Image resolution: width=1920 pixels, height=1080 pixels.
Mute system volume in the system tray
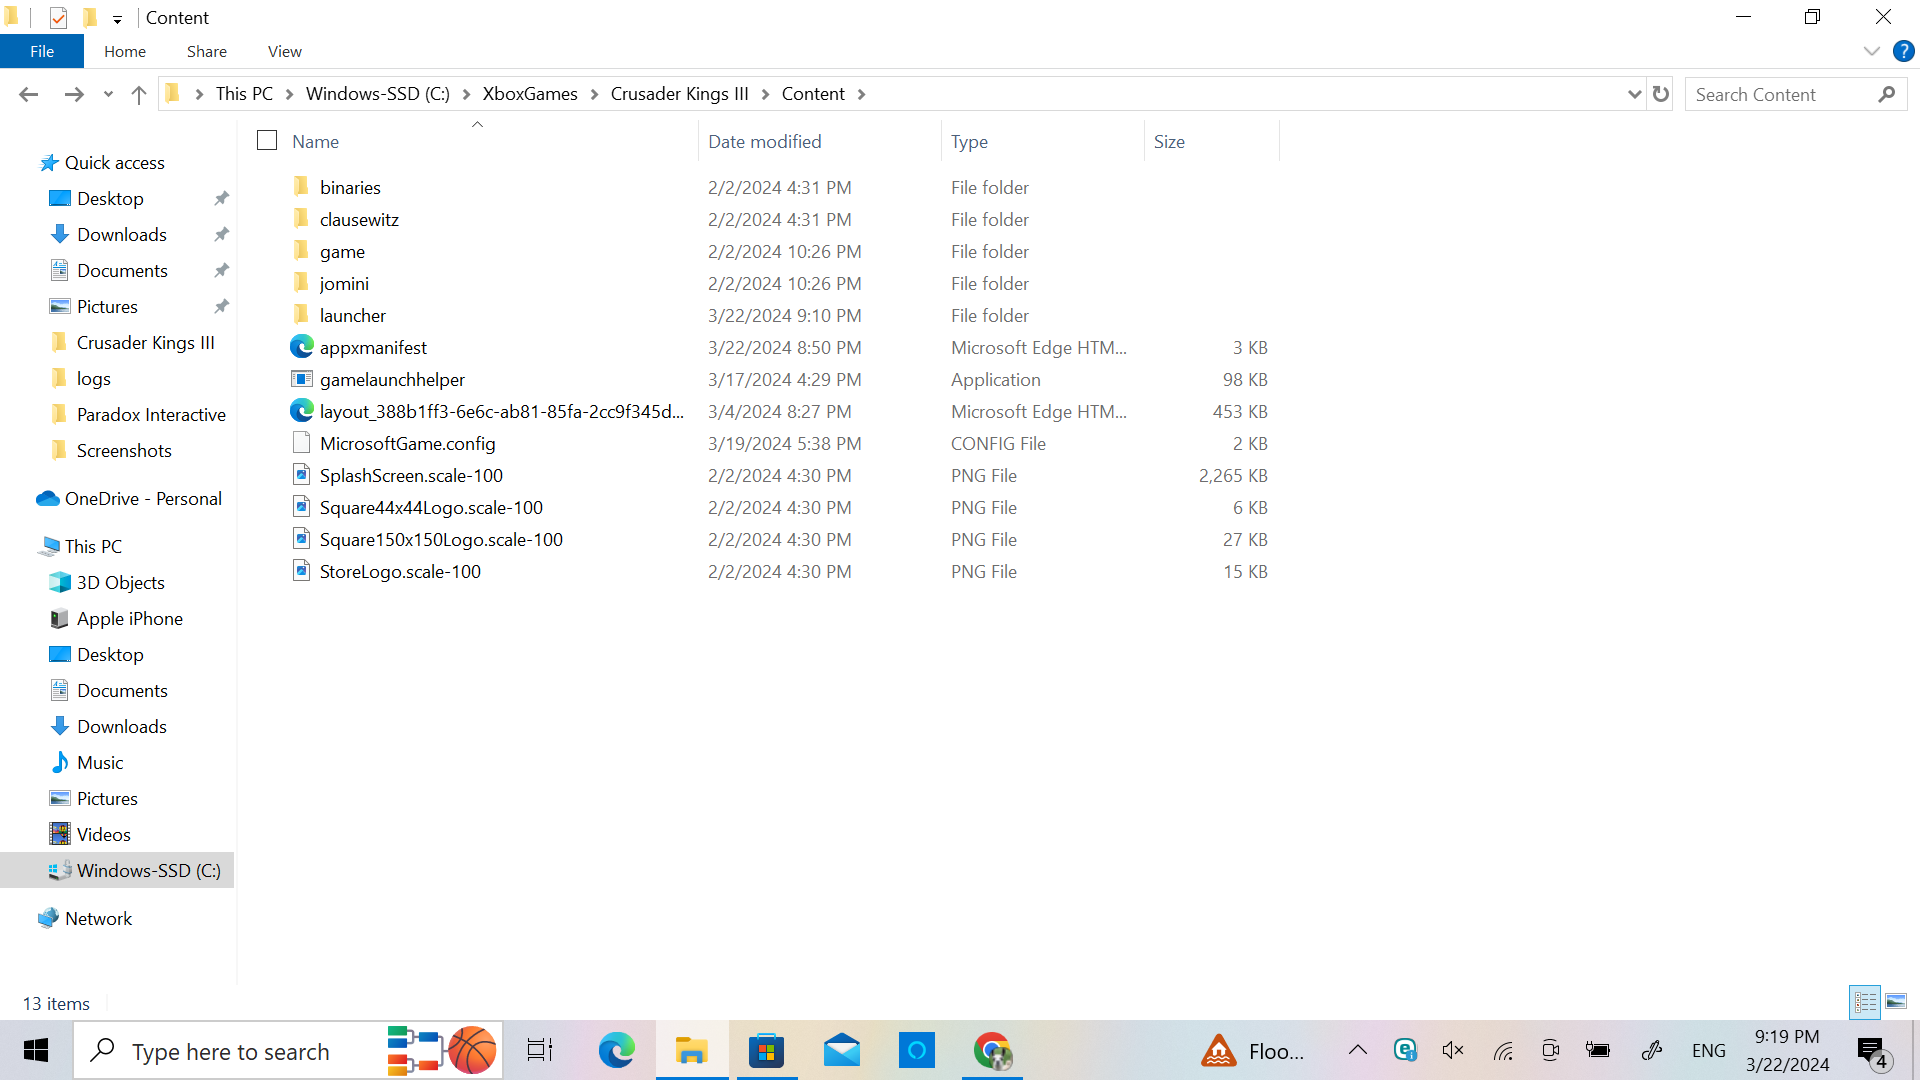1452,1050
